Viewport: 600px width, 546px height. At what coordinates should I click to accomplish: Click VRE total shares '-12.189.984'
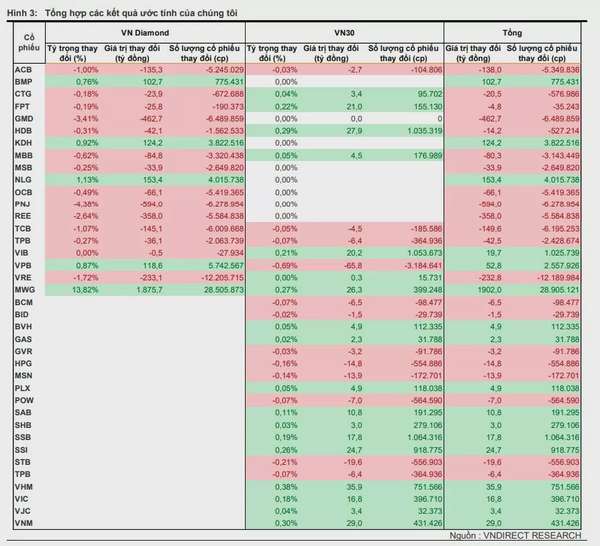click(558, 278)
